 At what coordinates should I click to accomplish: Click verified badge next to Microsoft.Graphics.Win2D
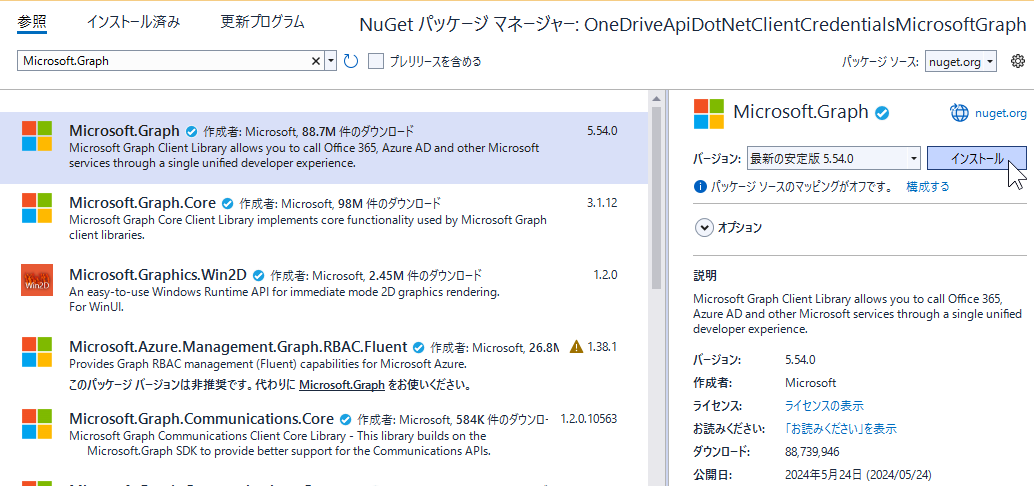click(259, 275)
